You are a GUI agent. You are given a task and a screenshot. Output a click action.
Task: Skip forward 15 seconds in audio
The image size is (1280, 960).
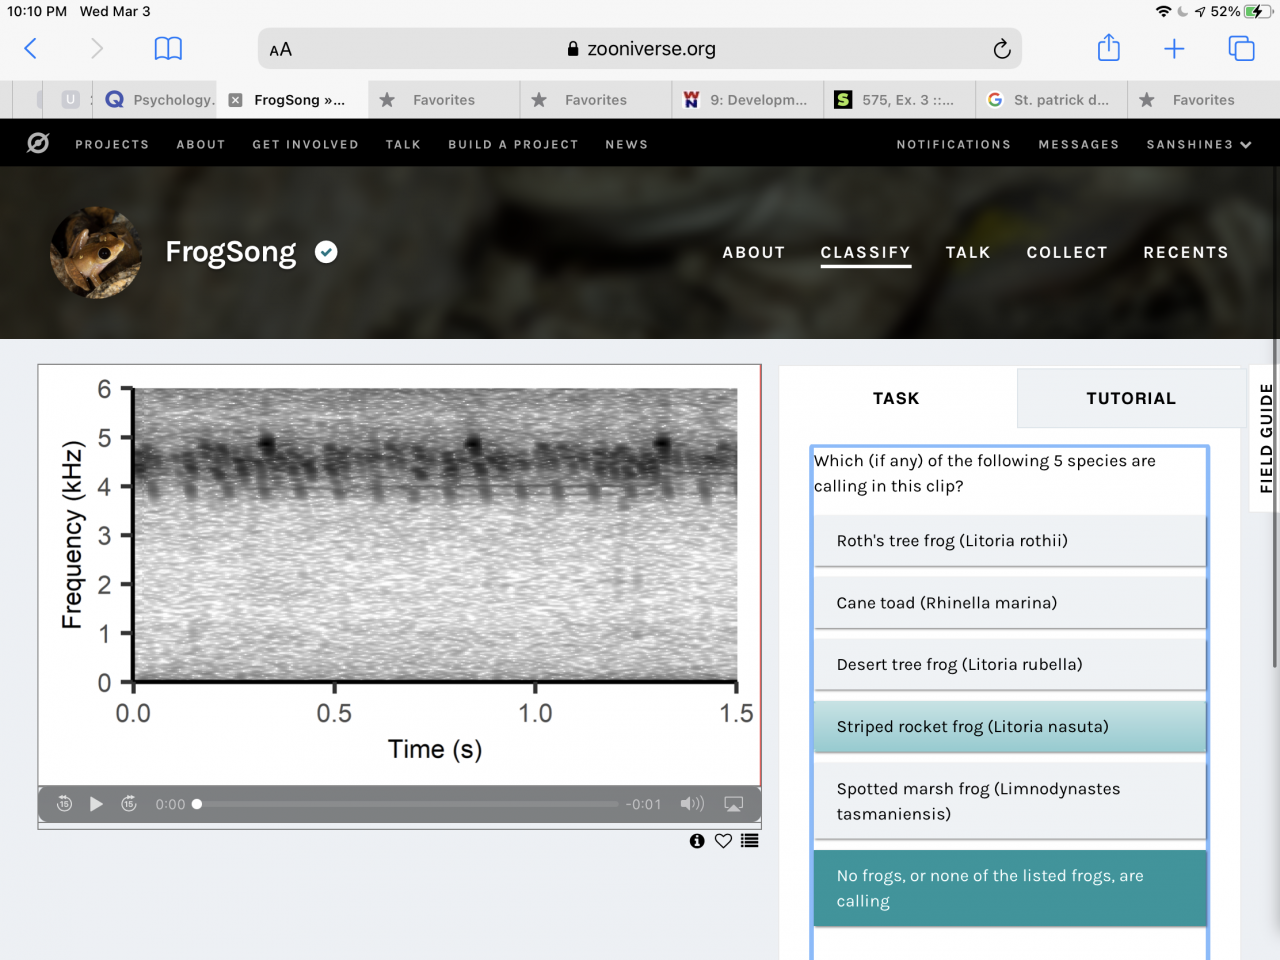129,804
